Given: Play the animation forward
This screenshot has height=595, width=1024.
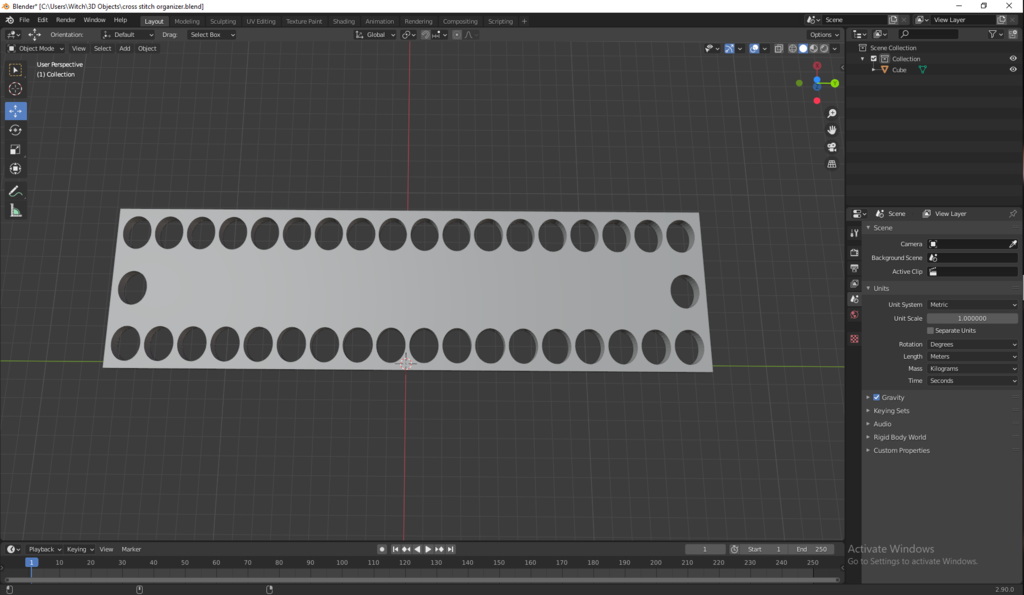Looking at the screenshot, I should (x=428, y=549).
